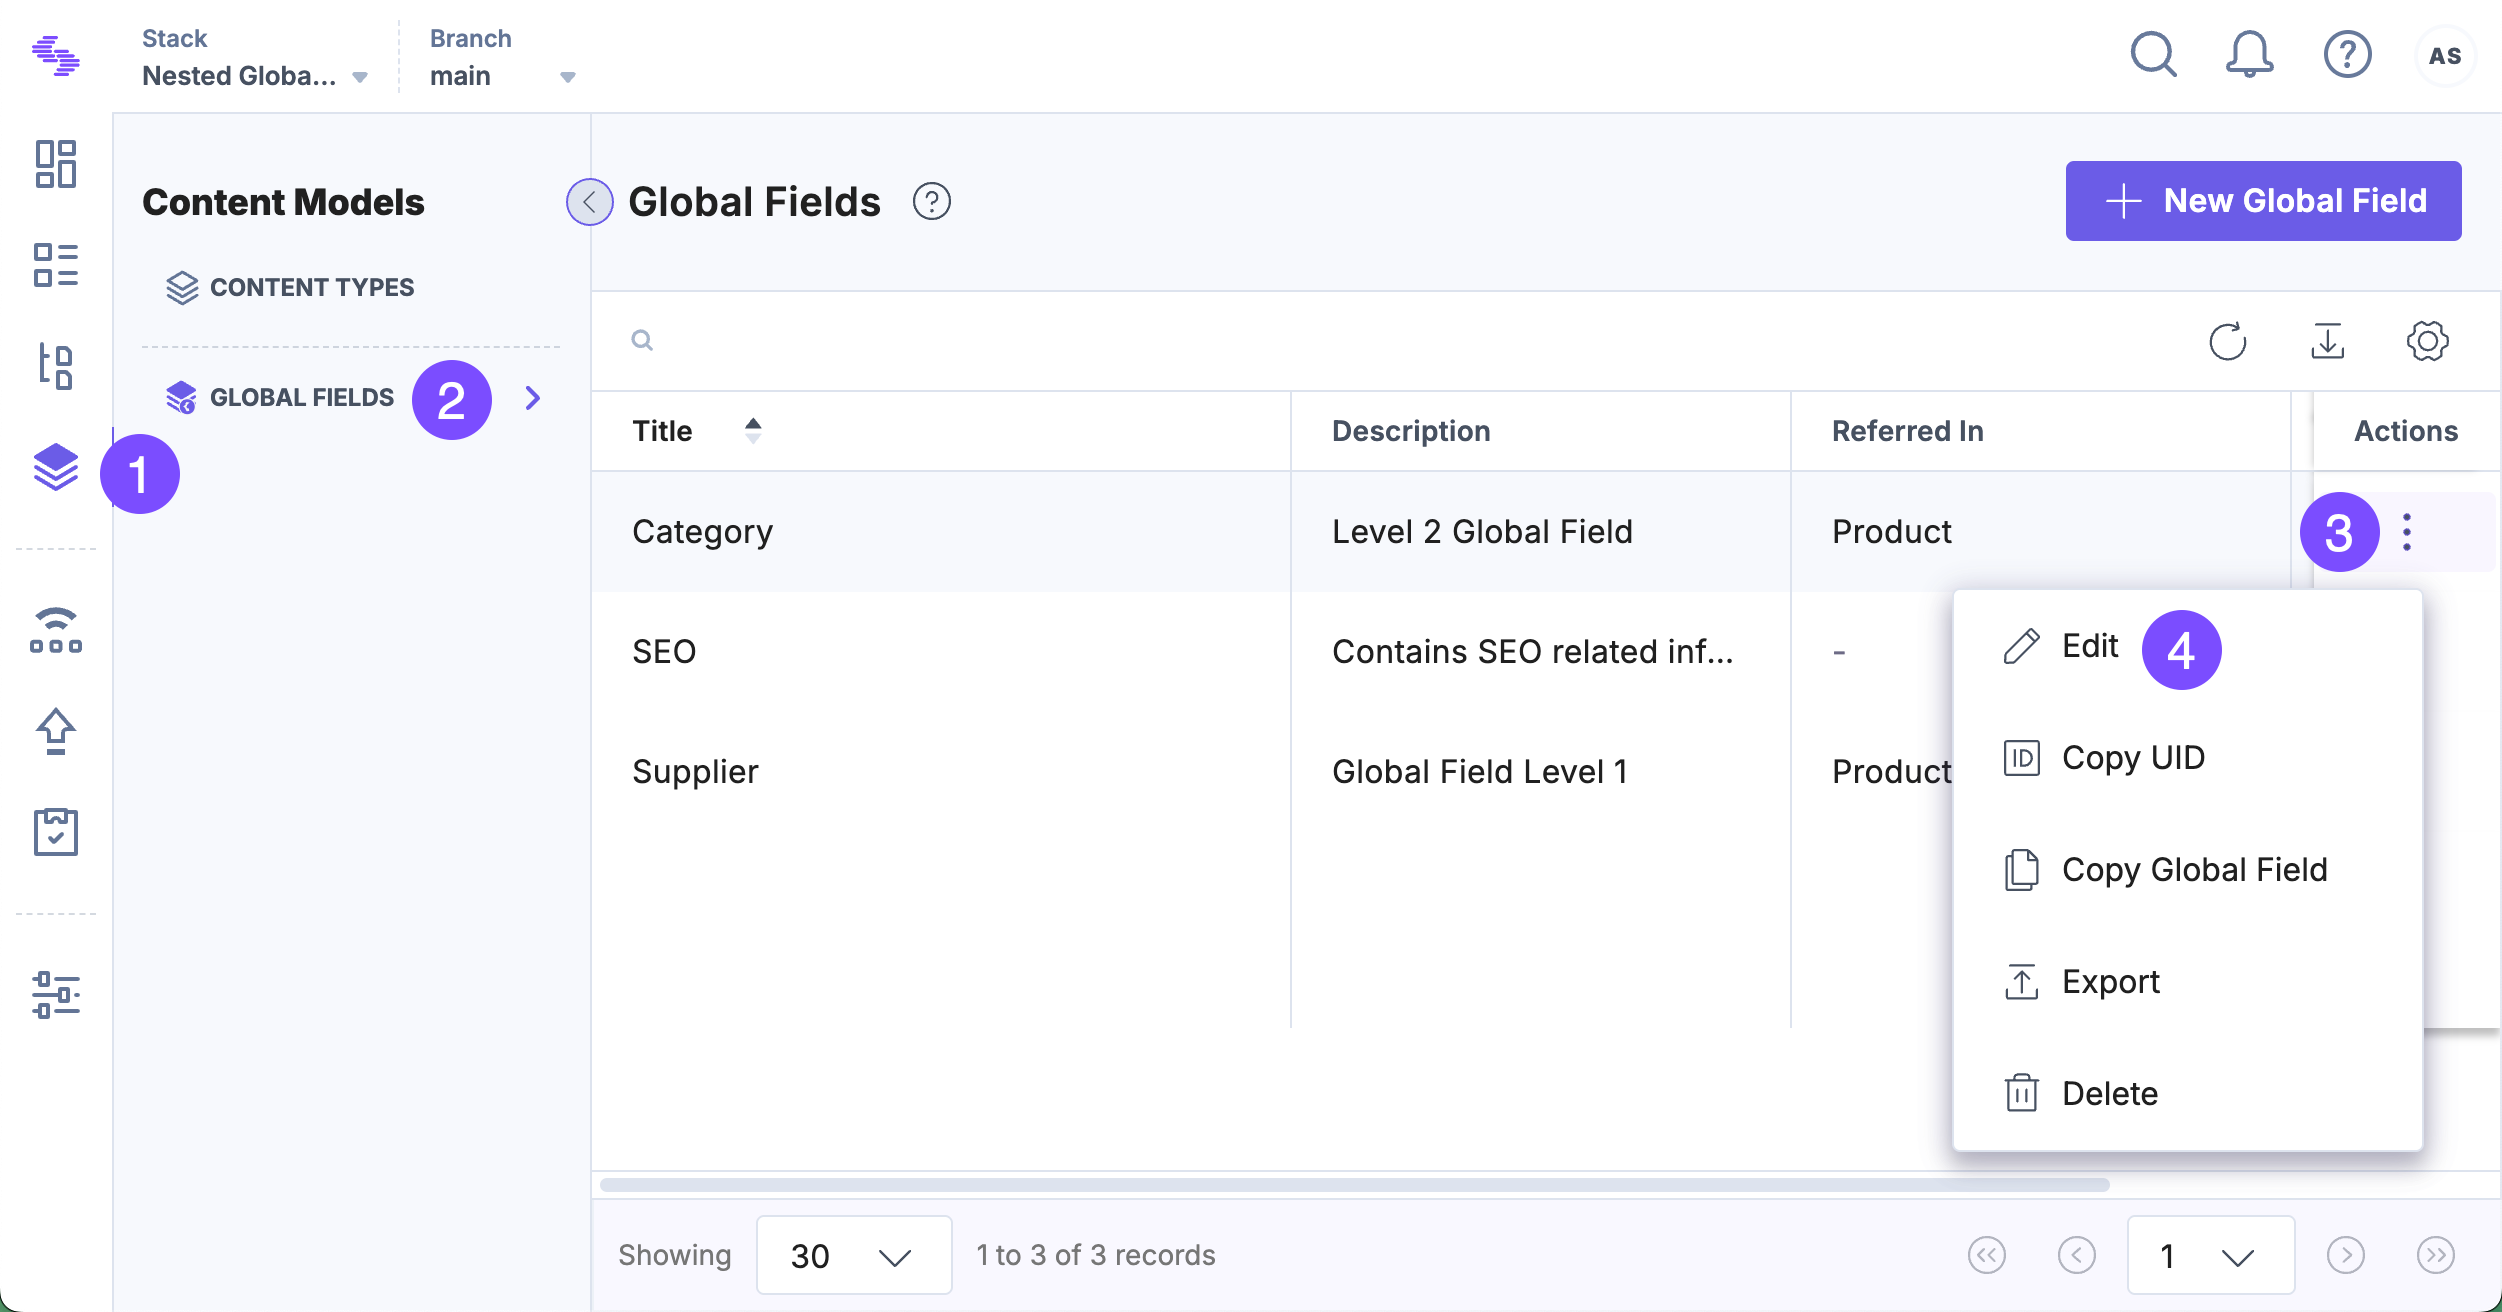2502x1312 pixels.
Task: Open the Assets tree icon in sidebar
Action: [56, 366]
